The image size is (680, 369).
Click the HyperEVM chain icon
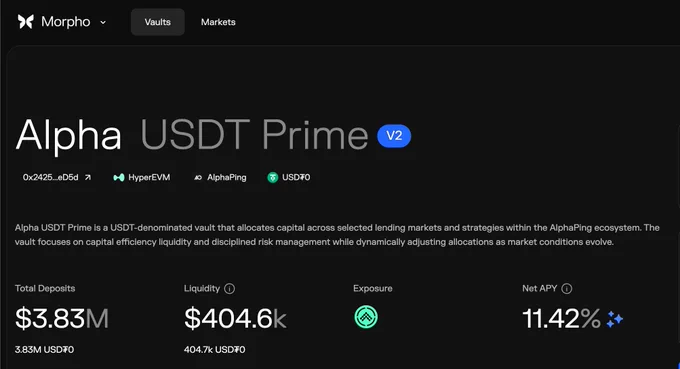(118, 177)
